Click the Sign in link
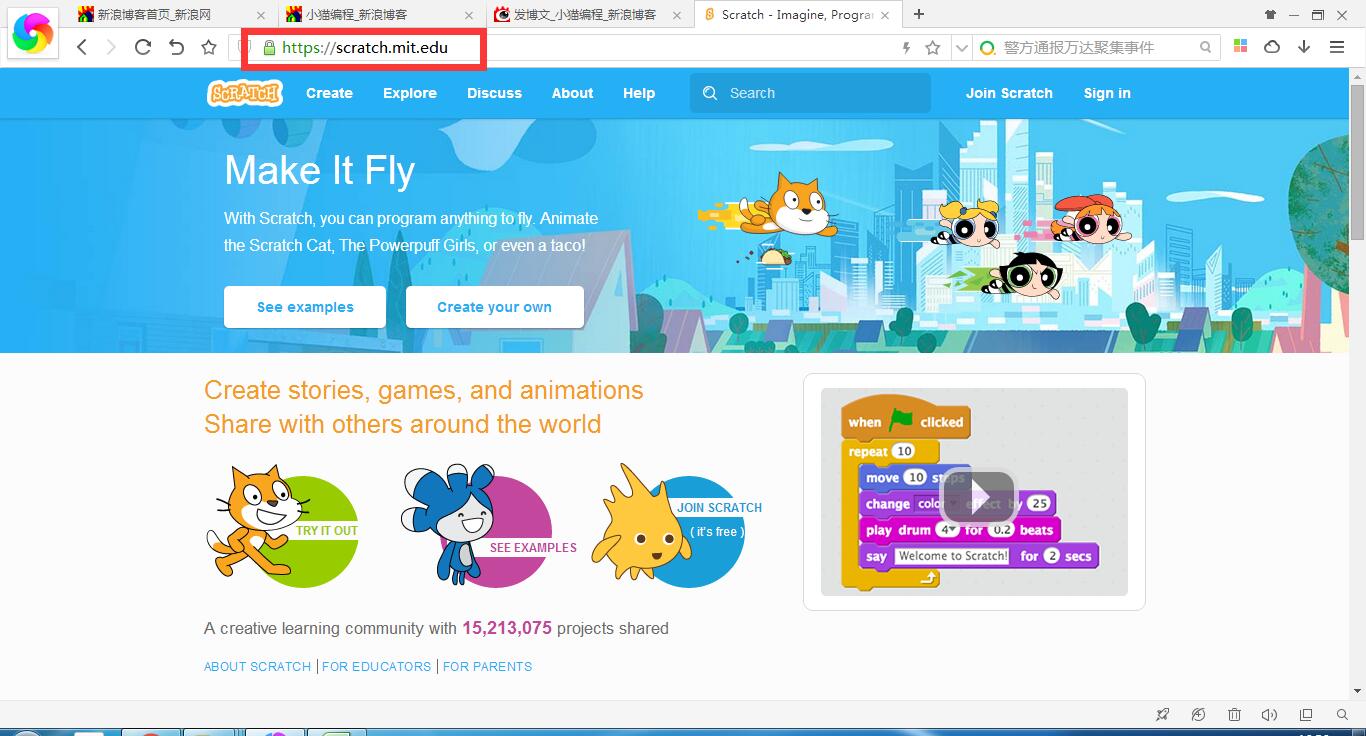 coord(1107,93)
